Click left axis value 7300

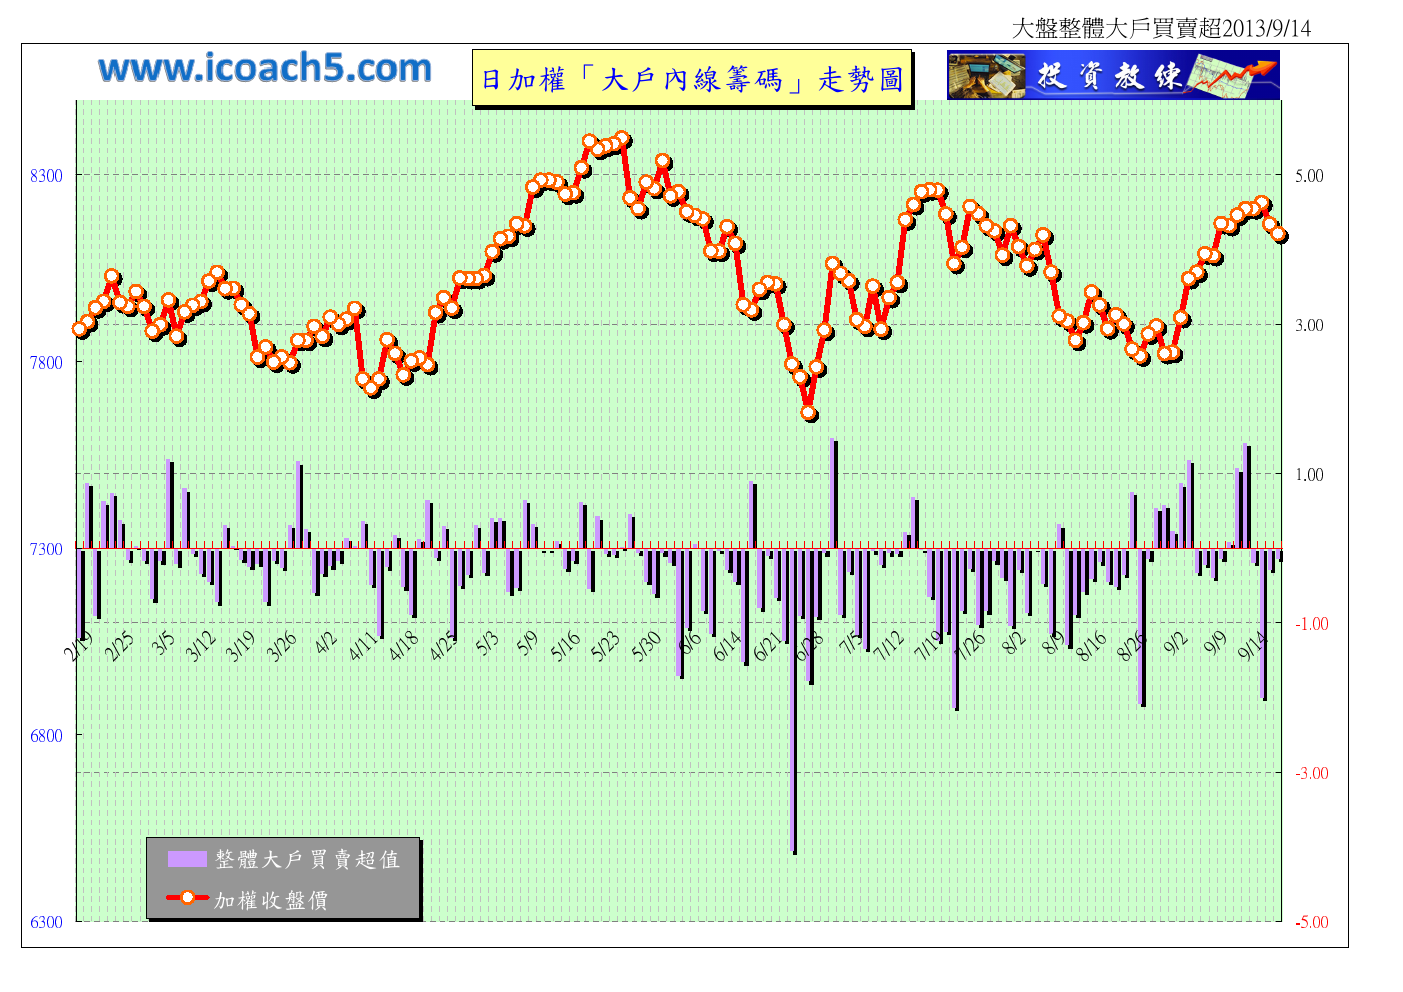tap(46, 549)
